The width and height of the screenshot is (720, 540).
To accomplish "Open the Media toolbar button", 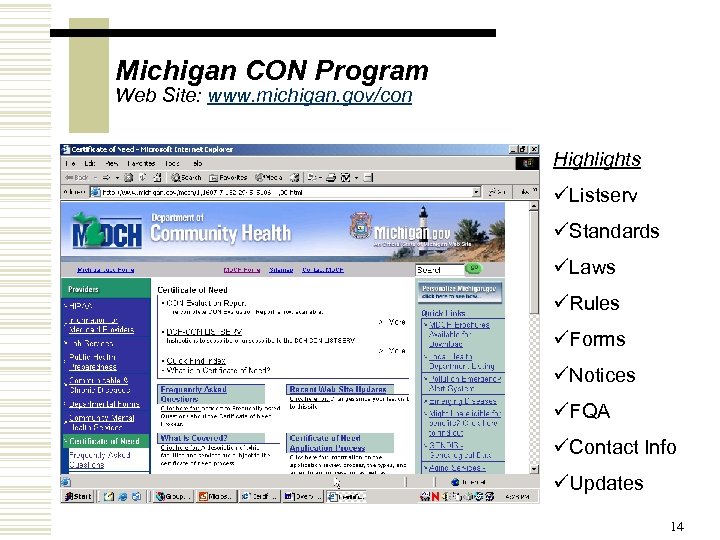I will coord(269,178).
